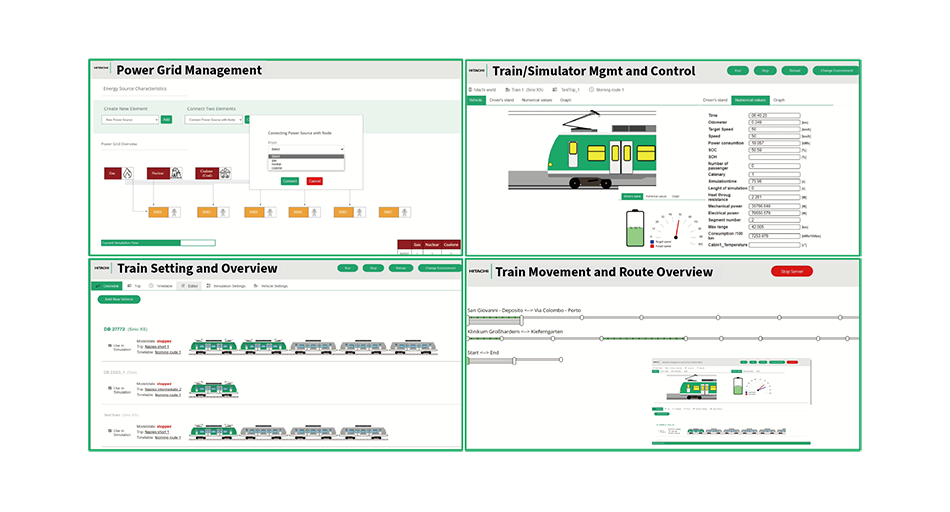Screen dimensions: 950x512
Task: Click the first green train car of DB 27772
Action: click(213, 347)
